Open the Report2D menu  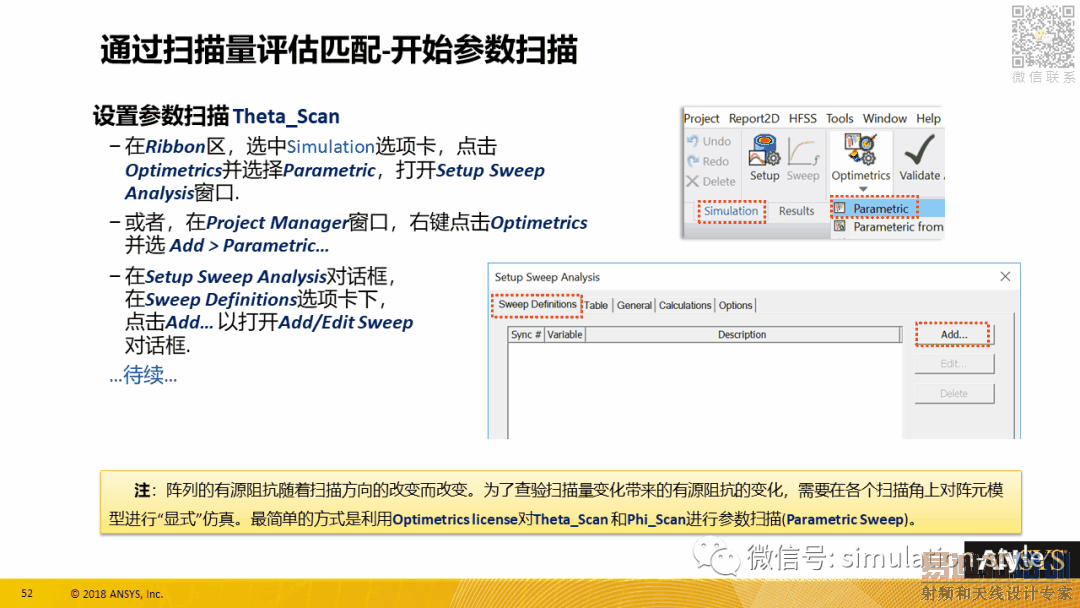(x=754, y=118)
